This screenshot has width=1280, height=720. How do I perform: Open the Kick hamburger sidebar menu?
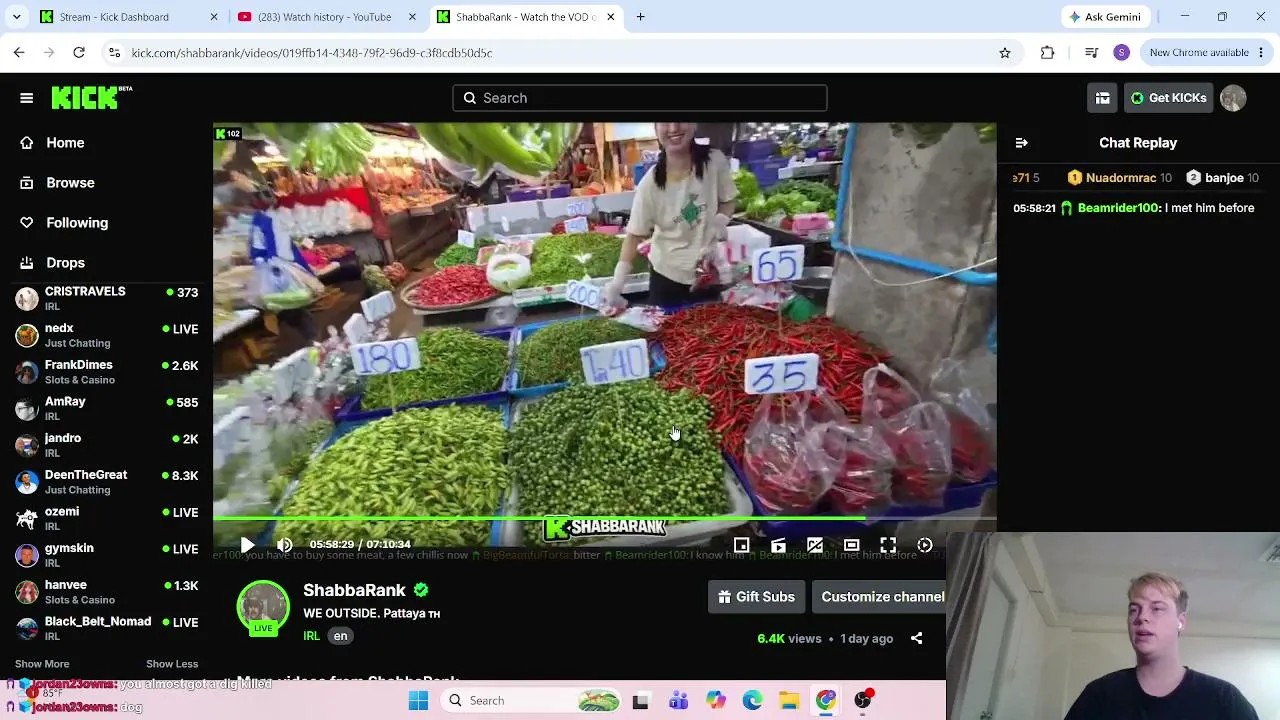click(27, 98)
